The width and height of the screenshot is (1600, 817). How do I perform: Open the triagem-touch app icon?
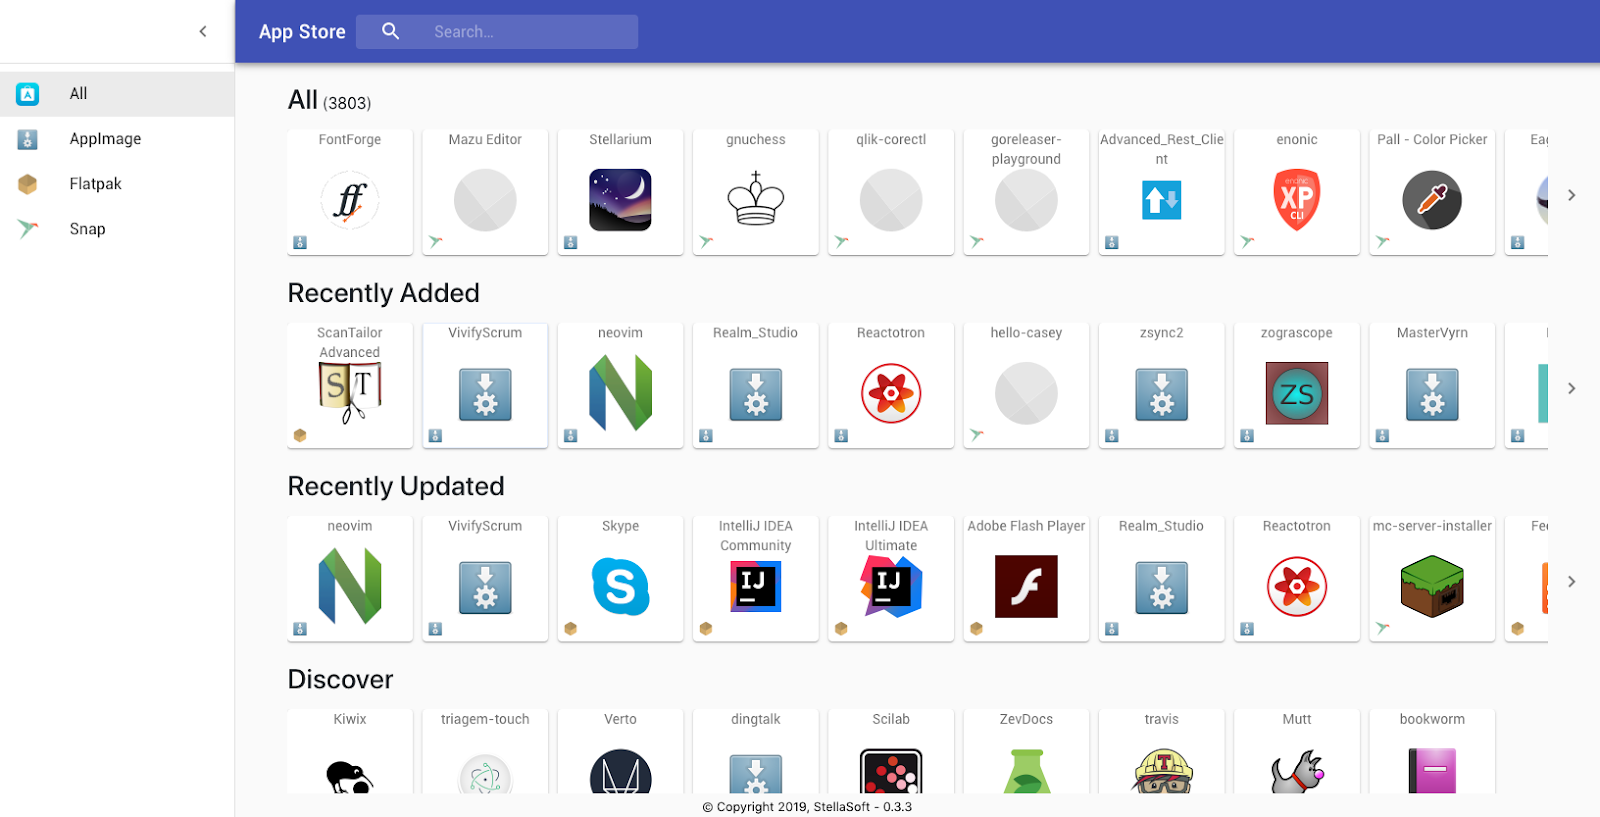coord(485,772)
